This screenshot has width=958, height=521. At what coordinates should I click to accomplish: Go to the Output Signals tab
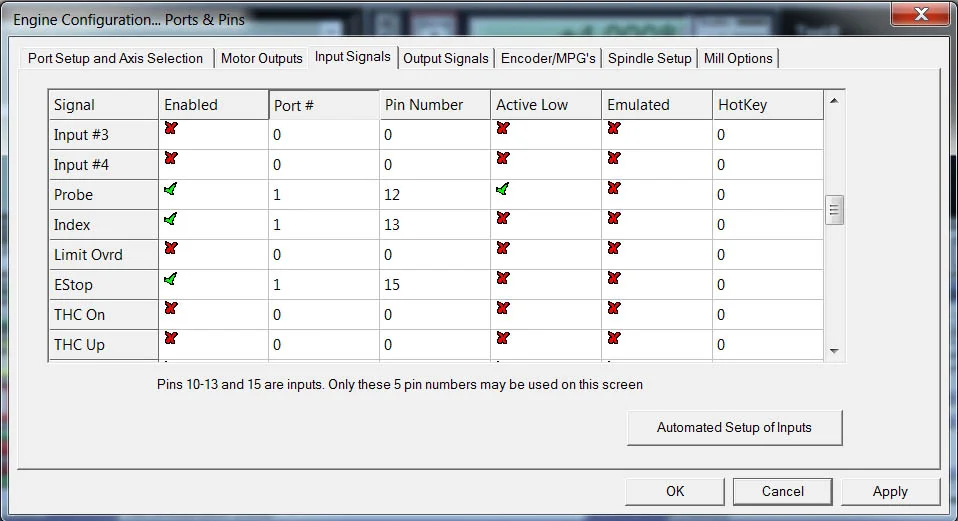pos(445,58)
